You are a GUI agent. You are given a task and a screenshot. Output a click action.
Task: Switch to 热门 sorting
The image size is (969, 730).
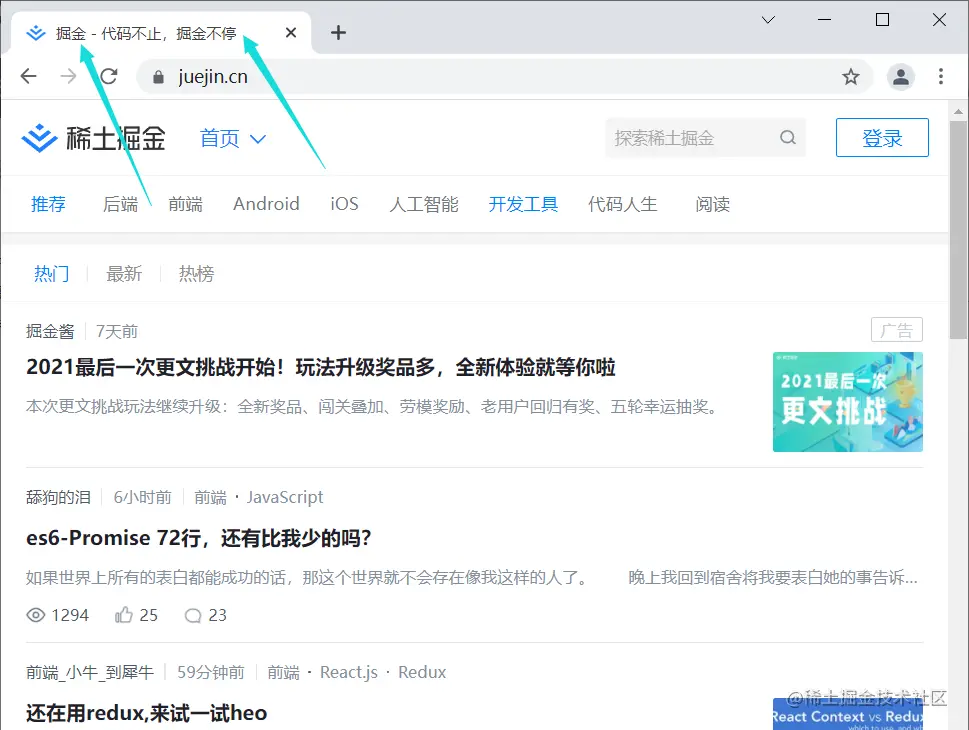[x=51, y=273]
